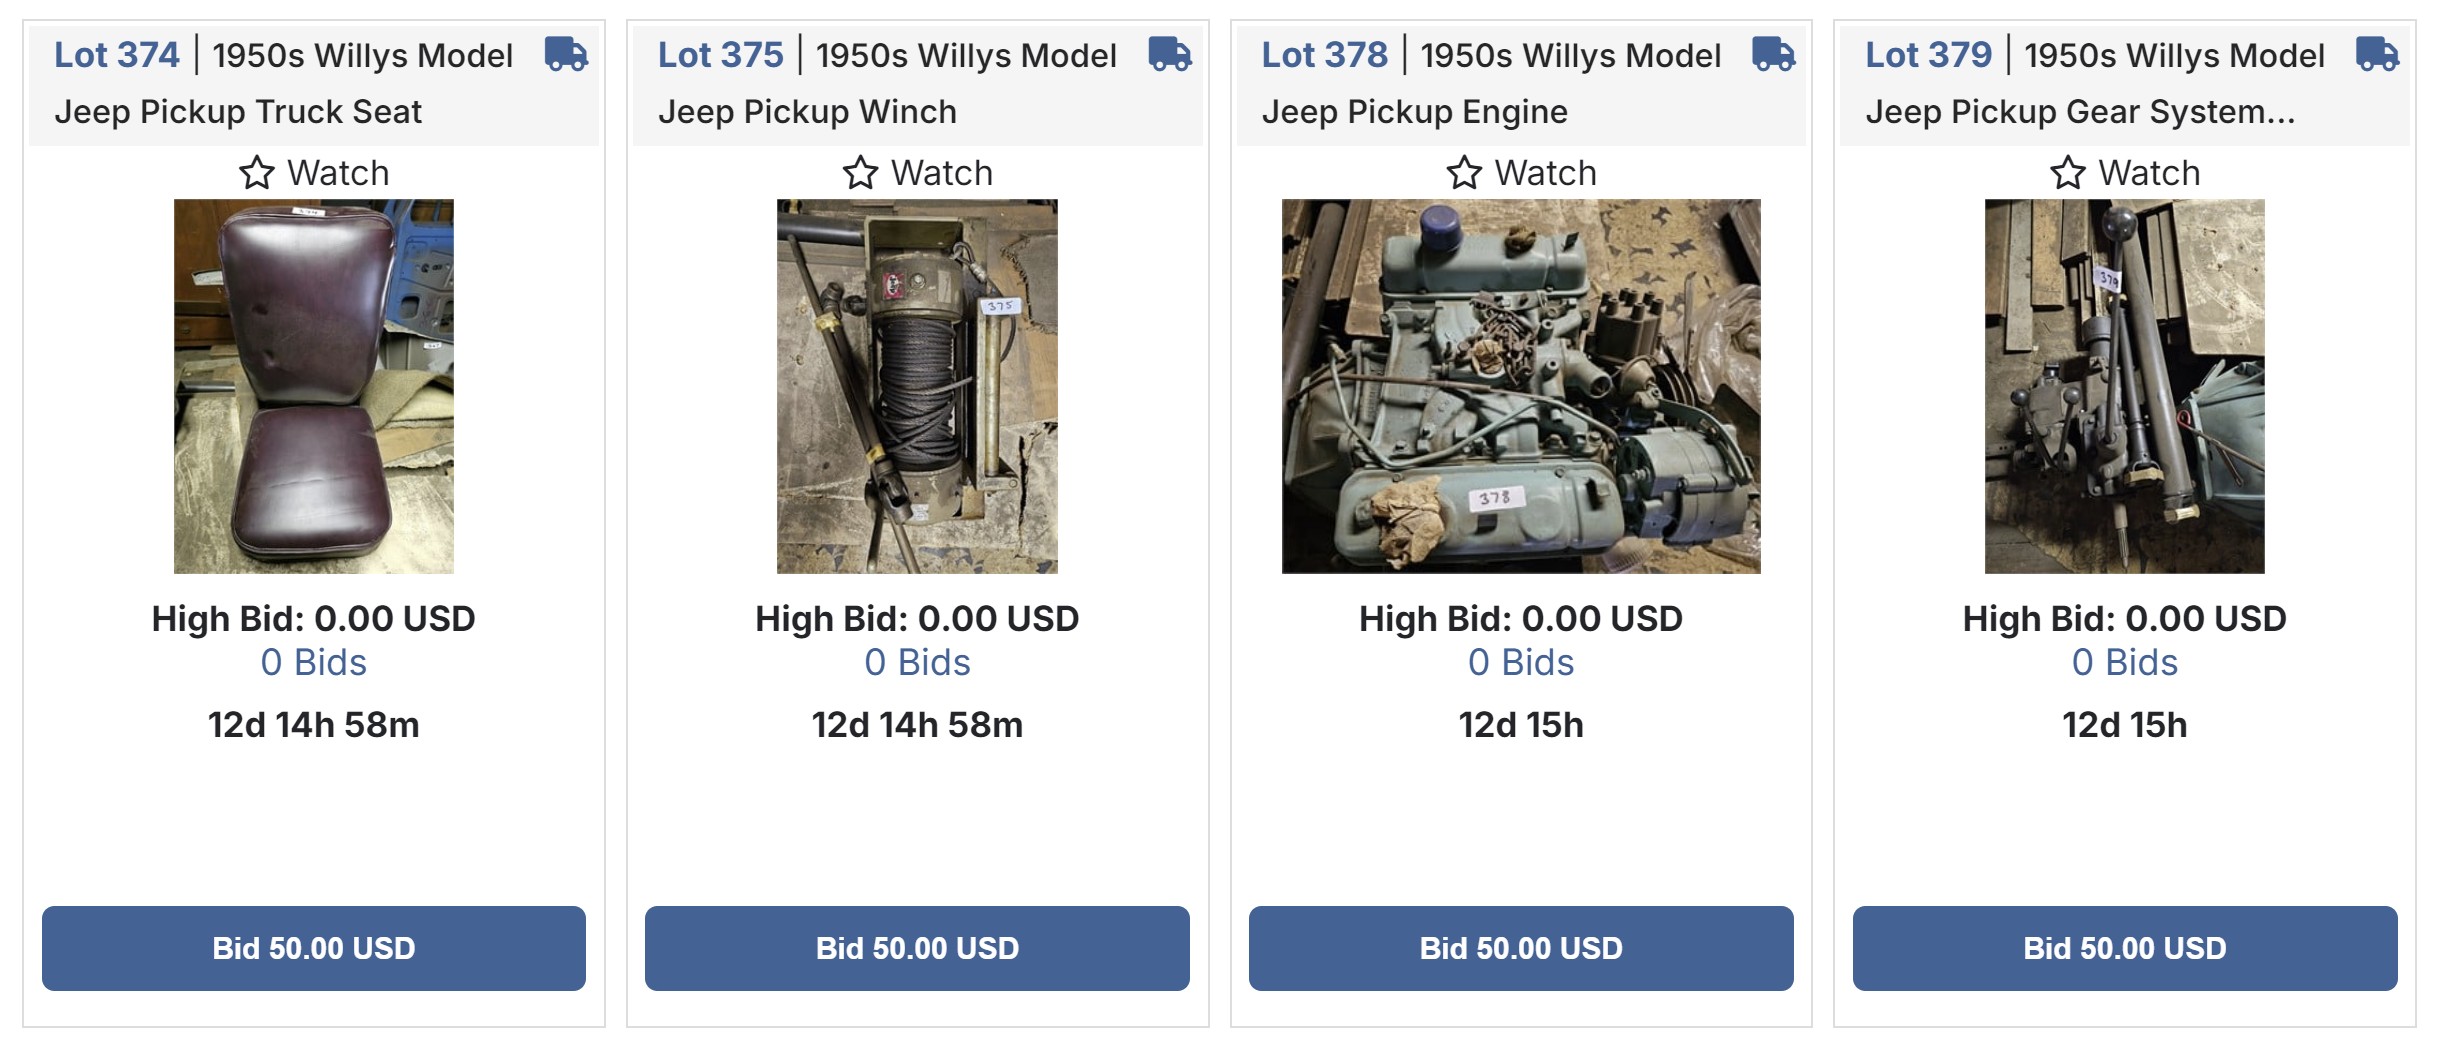View the winch photo thumbnail
The width and height of the screenshot is (2446, 1048).
[x=917, y=386]
